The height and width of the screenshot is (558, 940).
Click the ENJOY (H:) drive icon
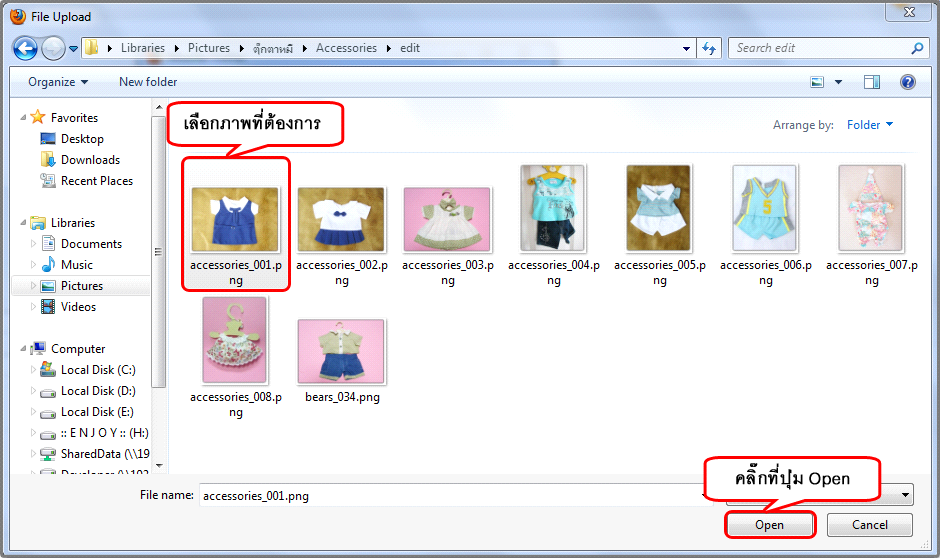[x=48, y=434]
